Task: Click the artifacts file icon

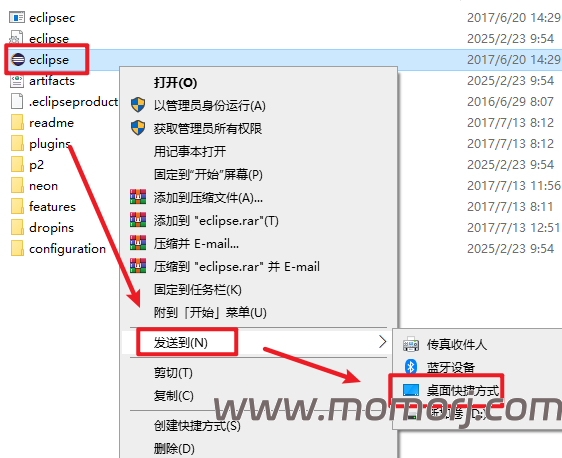Action: pyautogui.click(x=17, y=81)
